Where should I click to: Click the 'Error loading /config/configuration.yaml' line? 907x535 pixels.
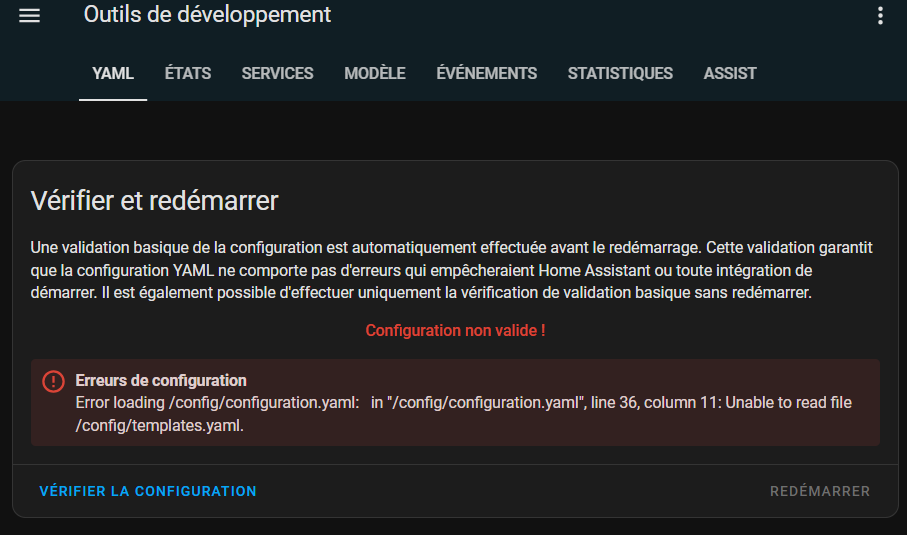point(463,402)
